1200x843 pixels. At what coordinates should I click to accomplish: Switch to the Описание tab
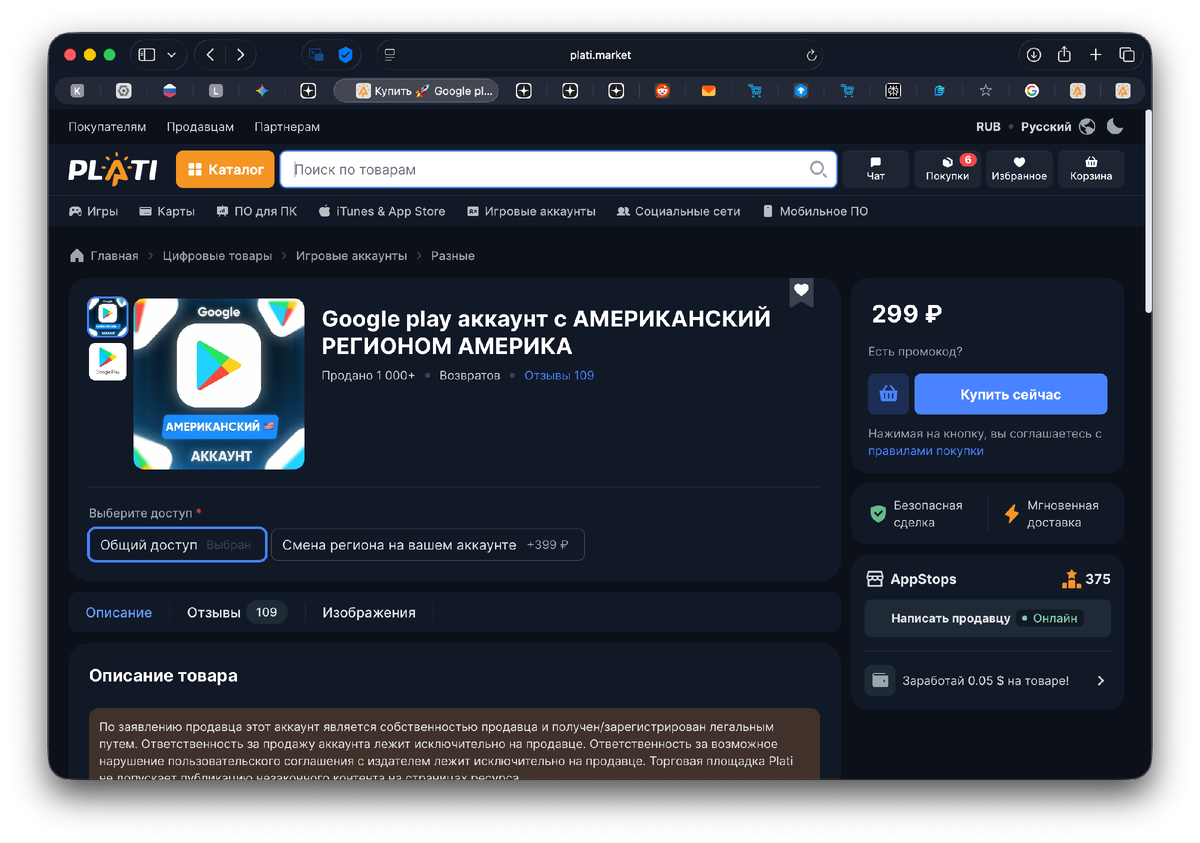tap(119, 612)
